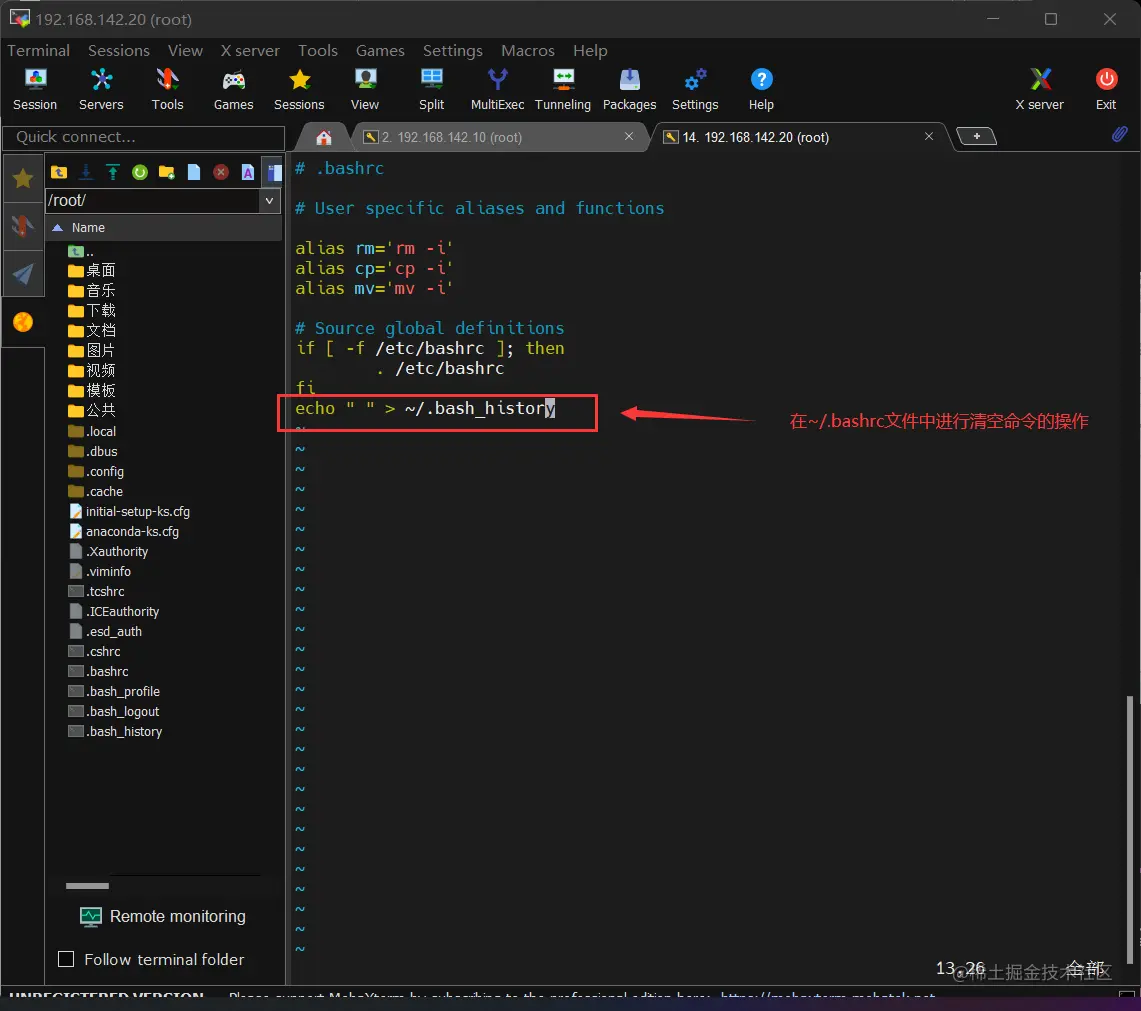Open a new tab with plus button
Image resolution: width=1141 pixels, height=1011 pixels.
(x=976, y=137)
